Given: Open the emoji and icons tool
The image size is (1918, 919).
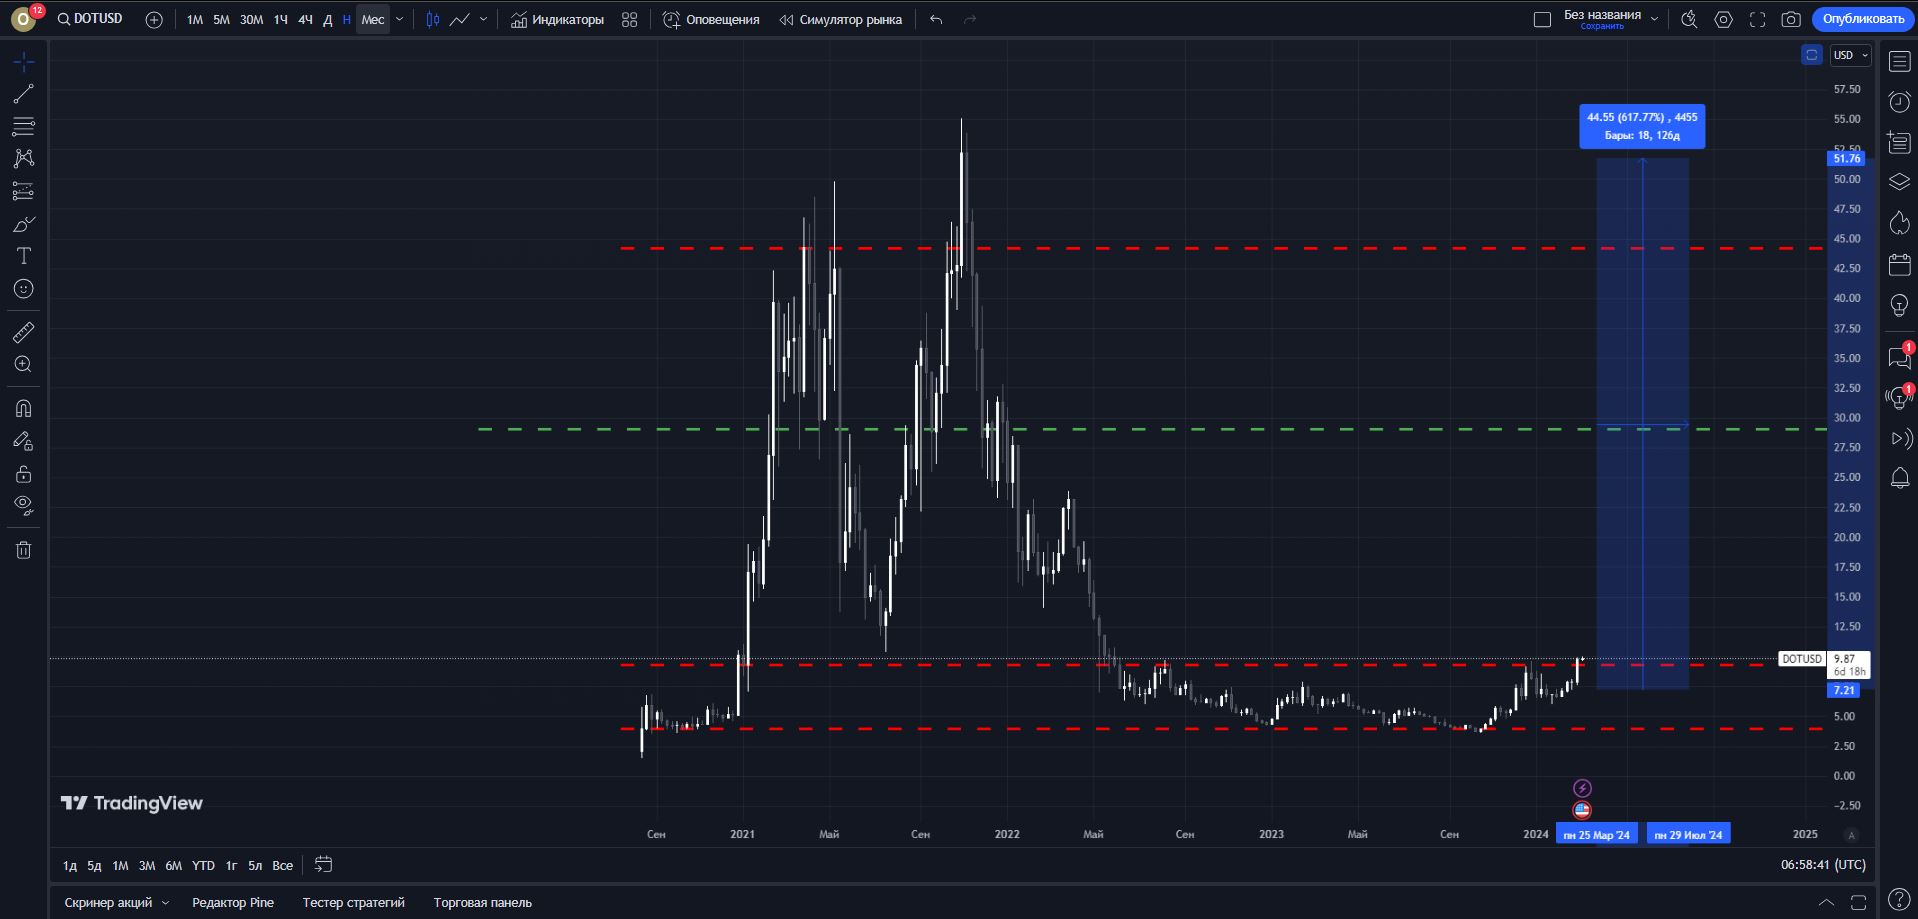Looking at the screenshot, I should point(23,289).
